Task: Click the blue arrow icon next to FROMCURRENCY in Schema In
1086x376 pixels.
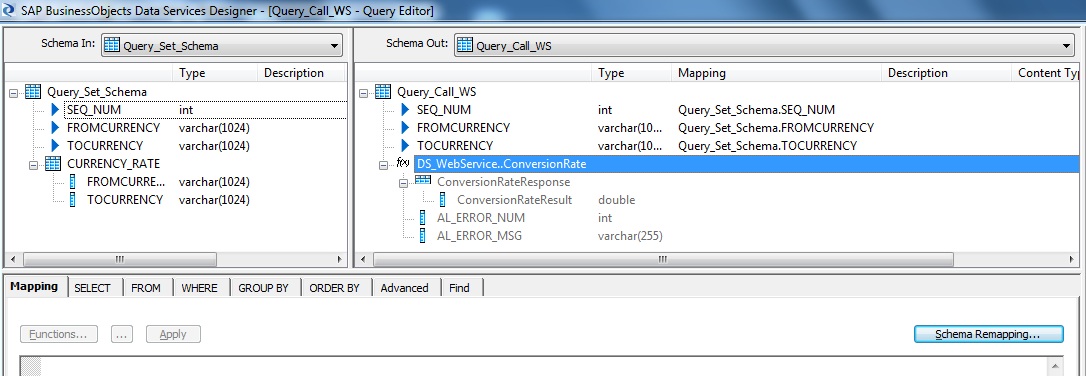Action: (x=56, y=127)
